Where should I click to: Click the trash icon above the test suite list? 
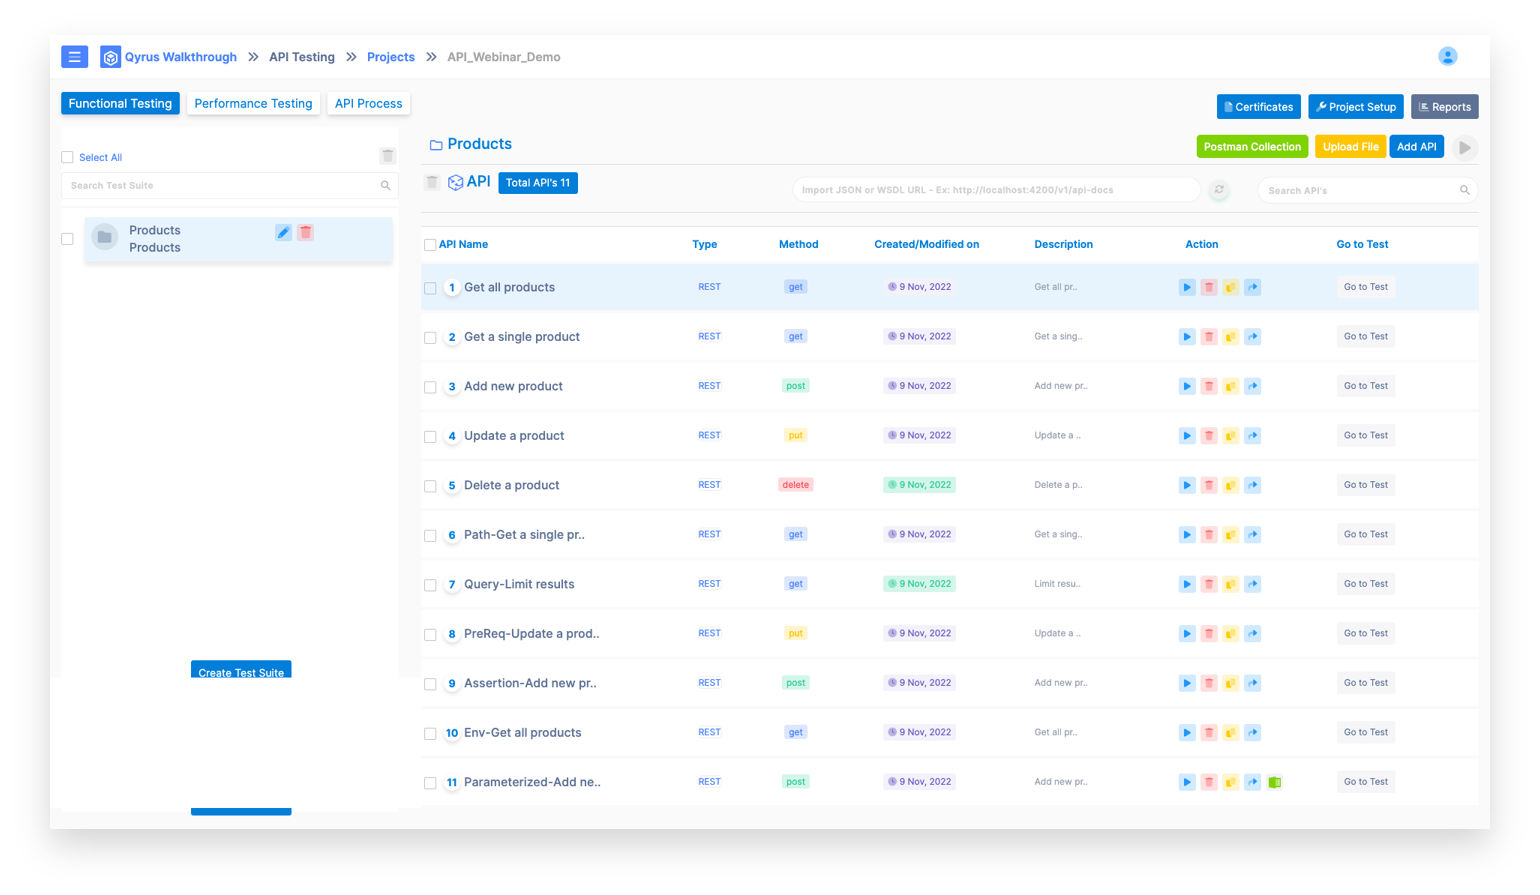(387, 155)
